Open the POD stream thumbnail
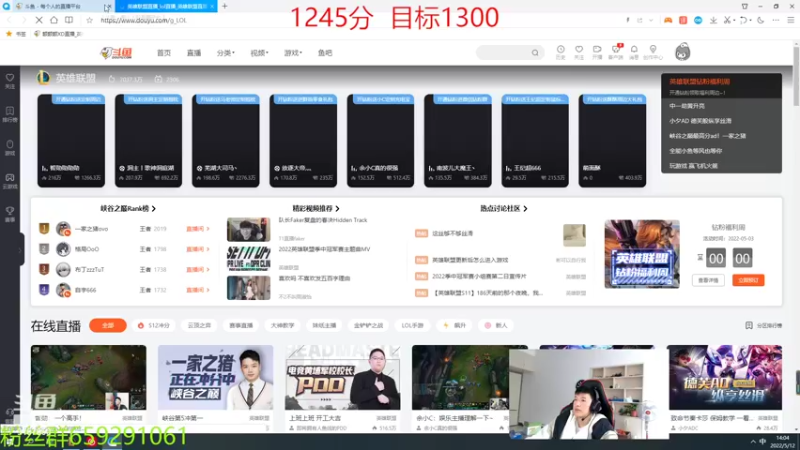The height and width of the screenshot is (450, 800). [342, 378]
